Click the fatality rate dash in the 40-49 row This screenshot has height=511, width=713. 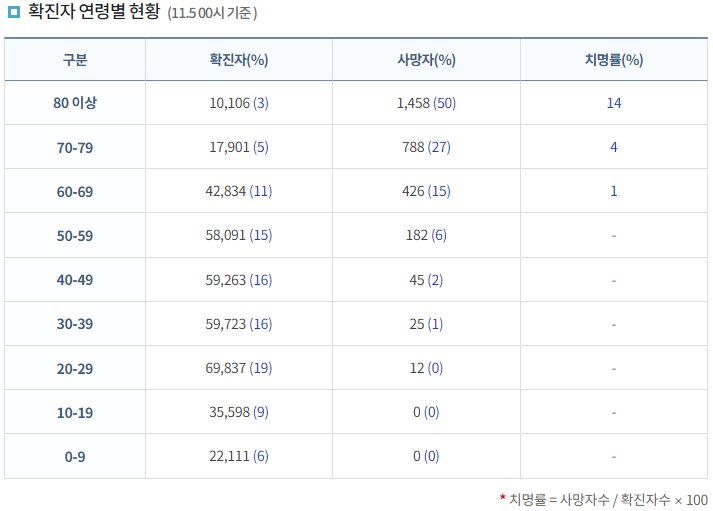pyautogui.click(x=614, y=281)
